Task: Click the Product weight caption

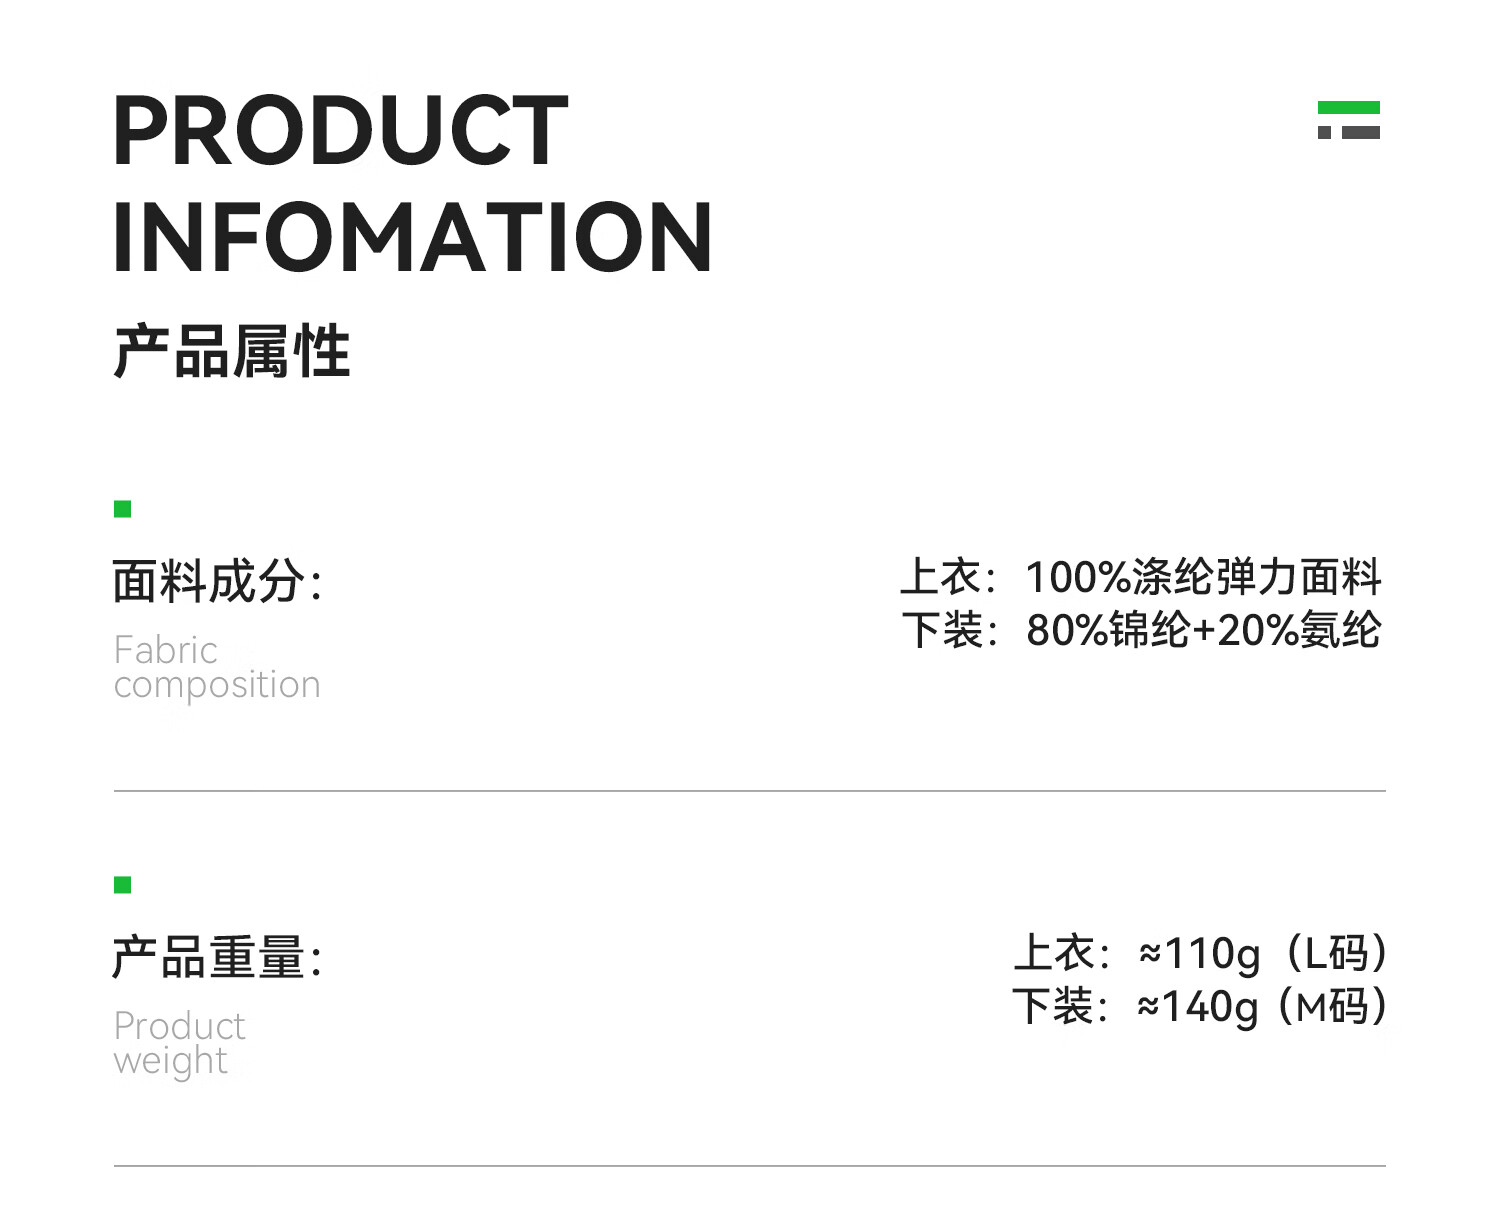Action: [x=179, y=1044]
